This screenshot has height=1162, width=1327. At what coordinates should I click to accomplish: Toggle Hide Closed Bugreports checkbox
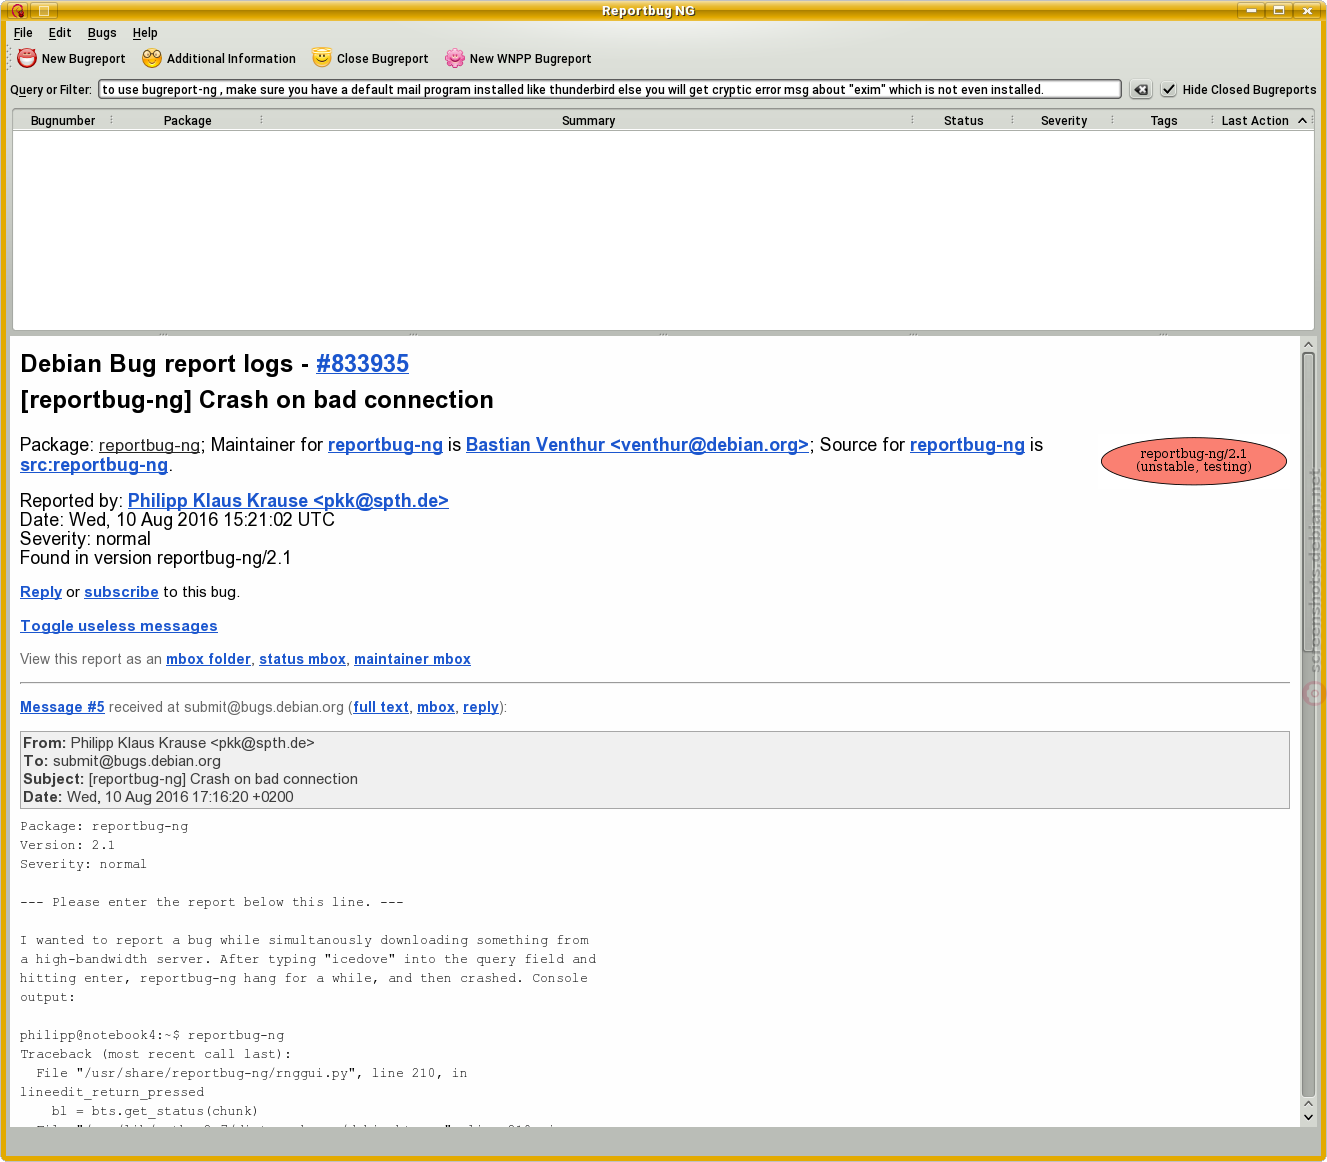pyautogui.click(x=1168, y=89)
